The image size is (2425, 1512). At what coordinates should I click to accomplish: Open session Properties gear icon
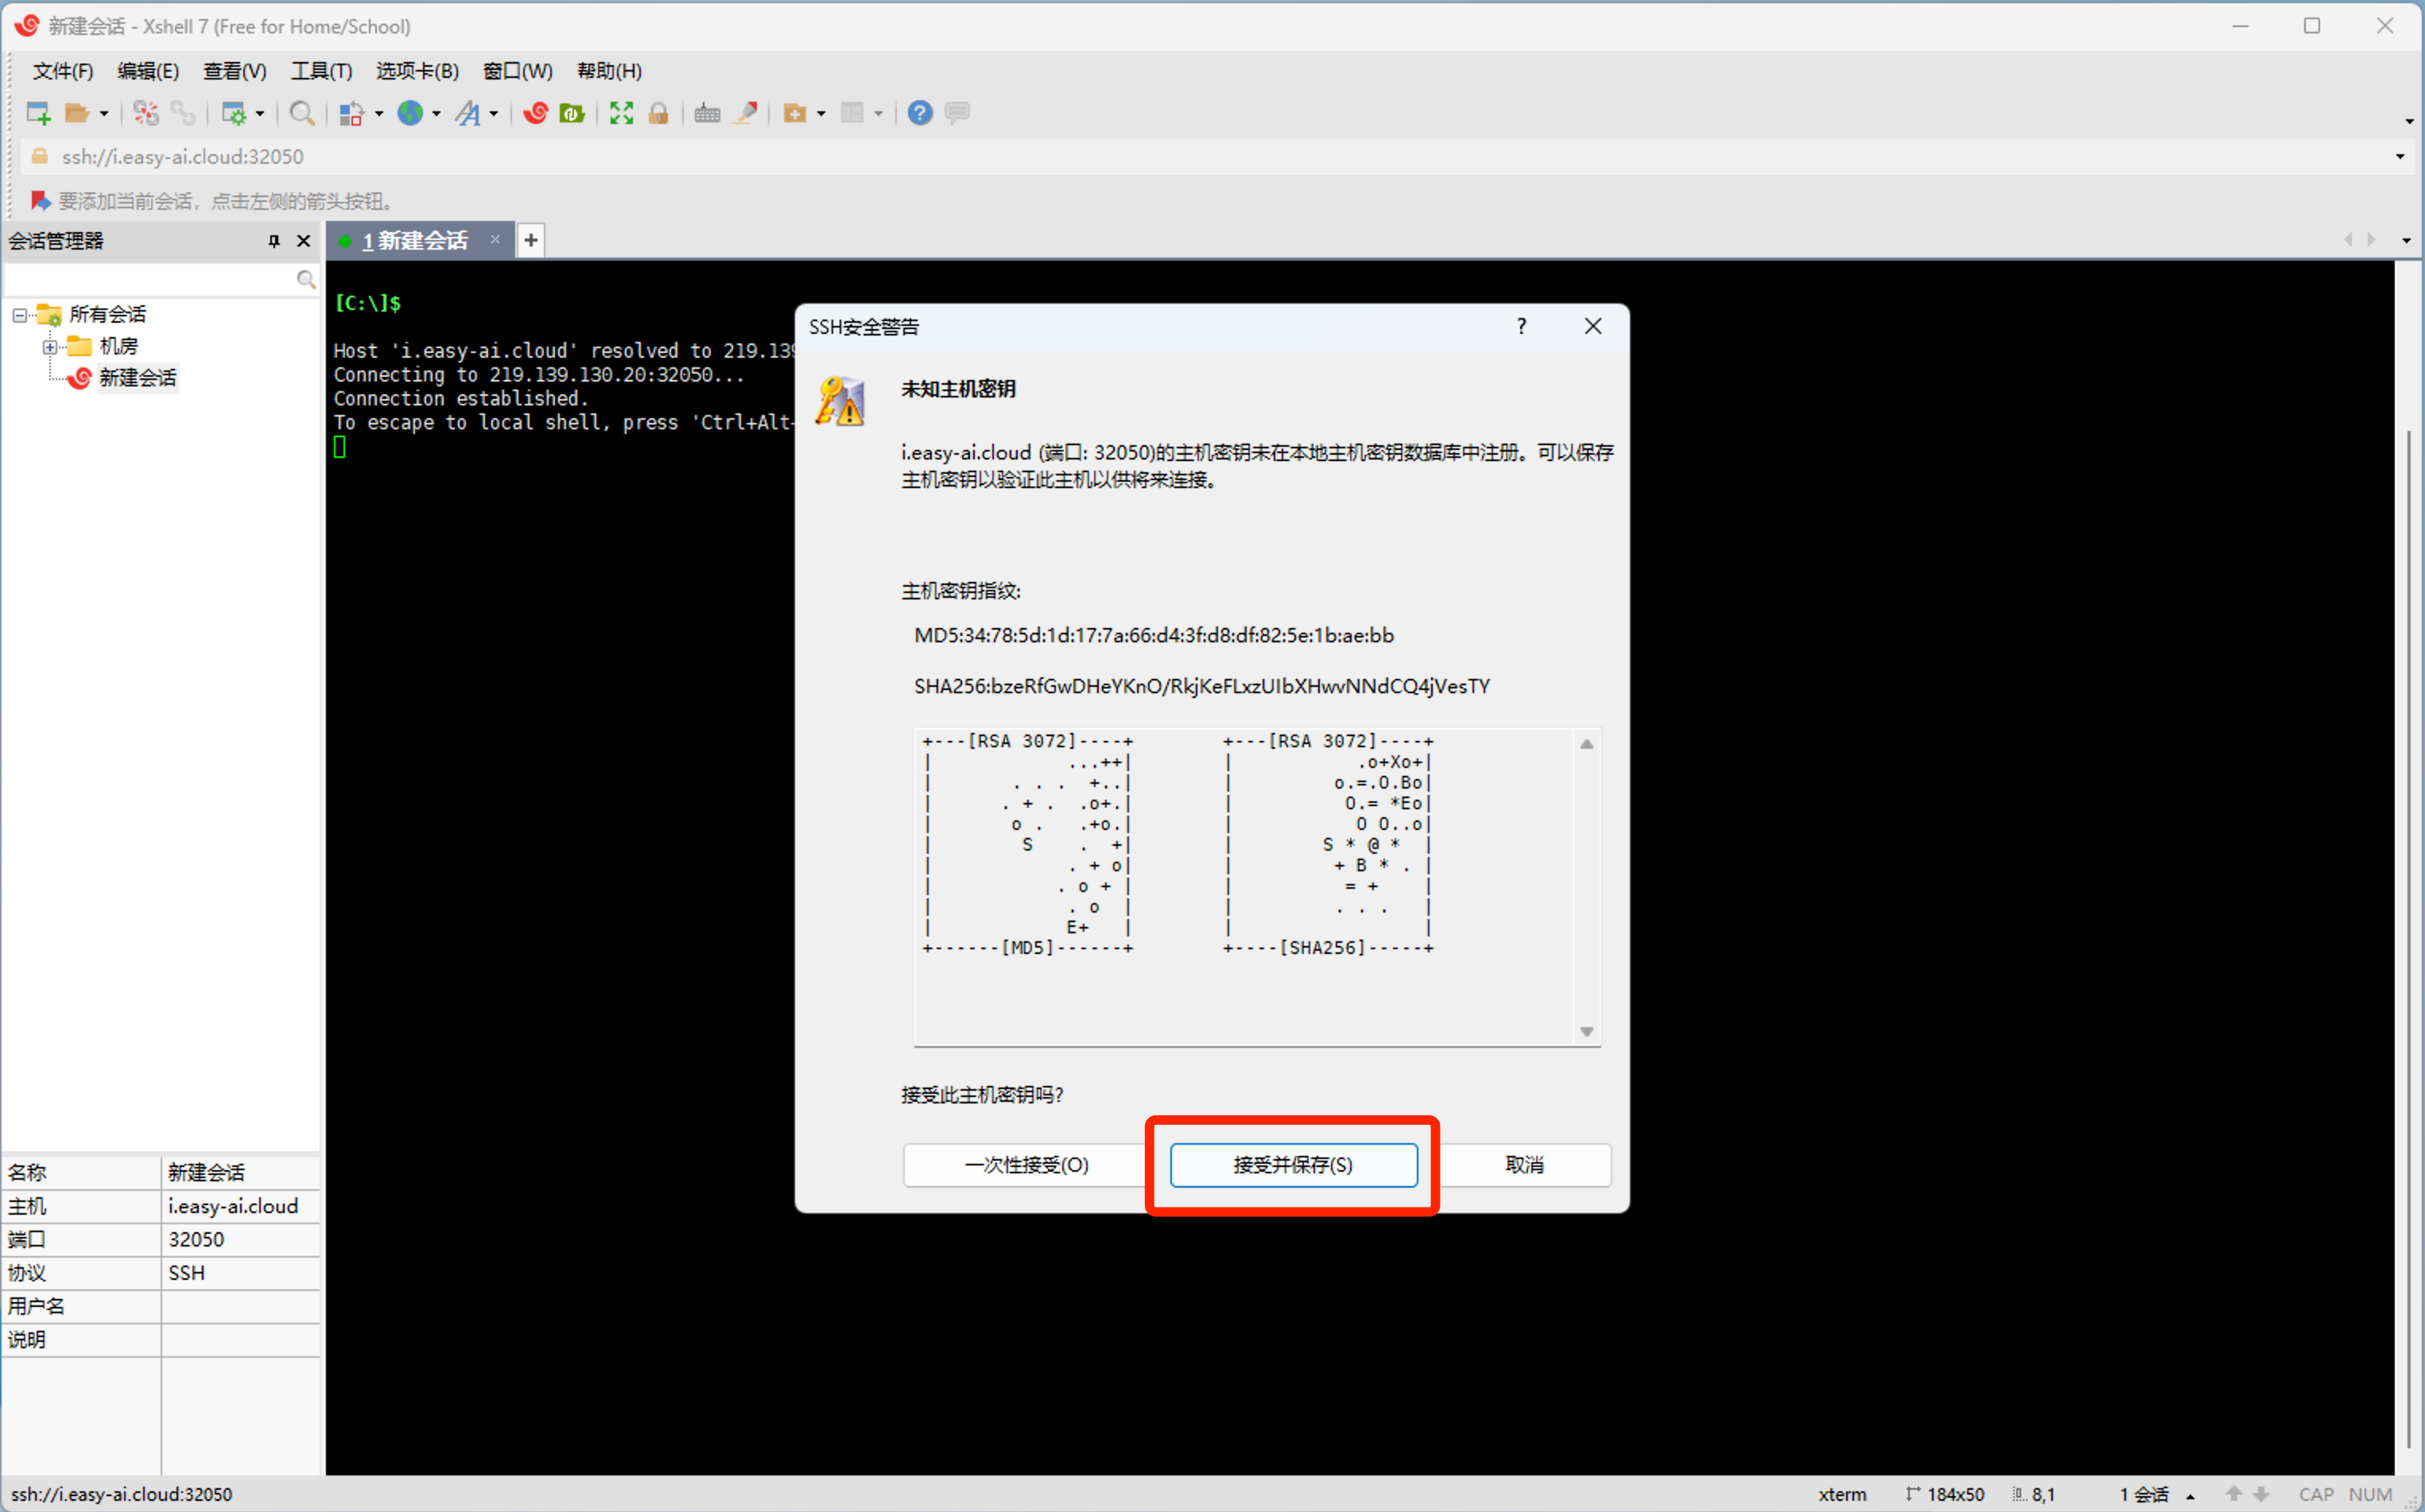coord(233,113)
